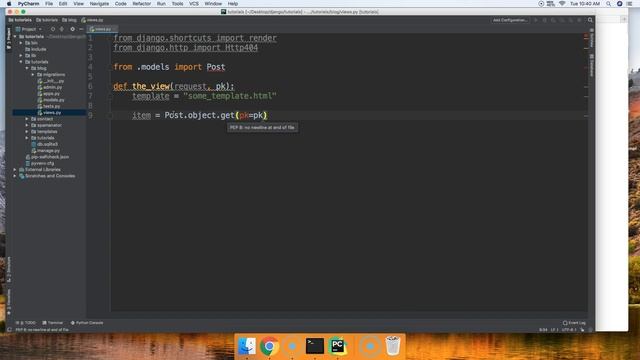Screen dimensions: 640x360
Task: Click the project panel settings gear icon
Action: coord(72,29)
